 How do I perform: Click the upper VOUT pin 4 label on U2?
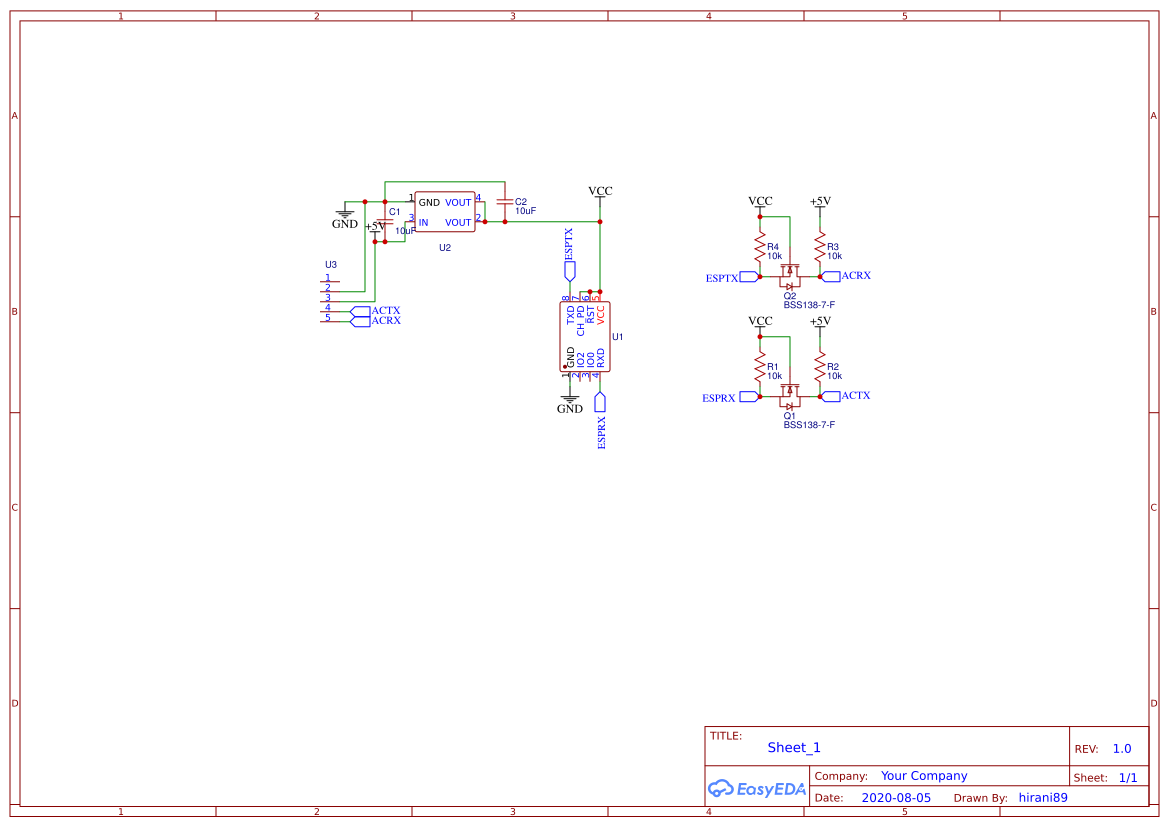[459, 202]
